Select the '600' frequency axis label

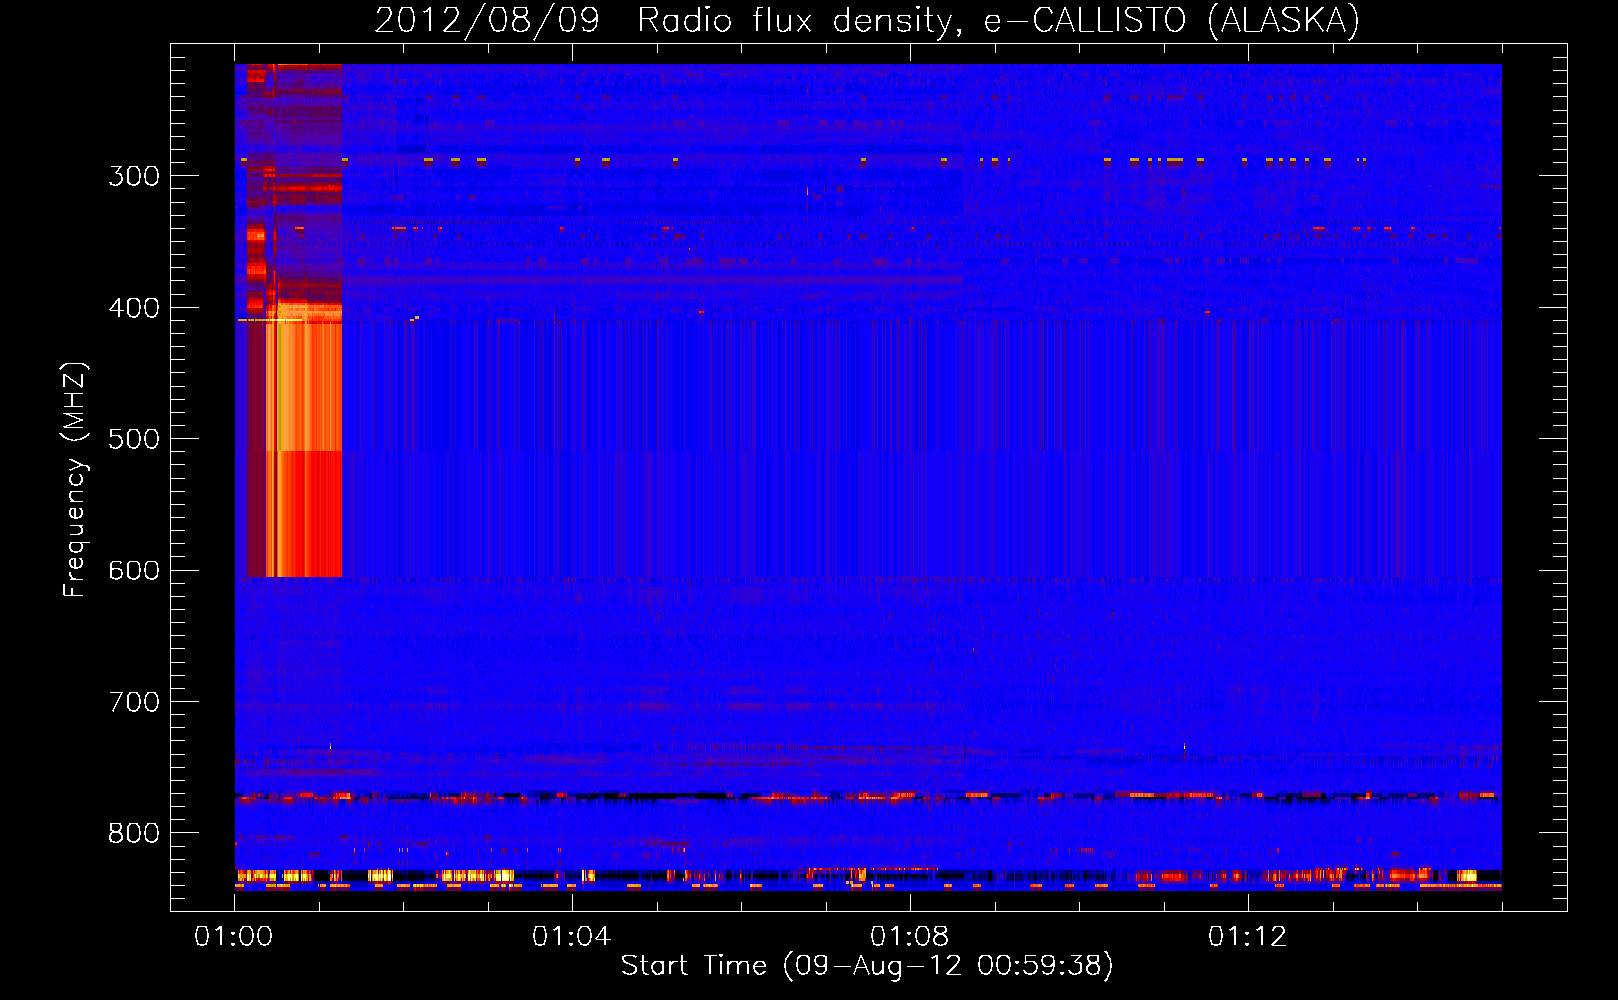point(134,571)
